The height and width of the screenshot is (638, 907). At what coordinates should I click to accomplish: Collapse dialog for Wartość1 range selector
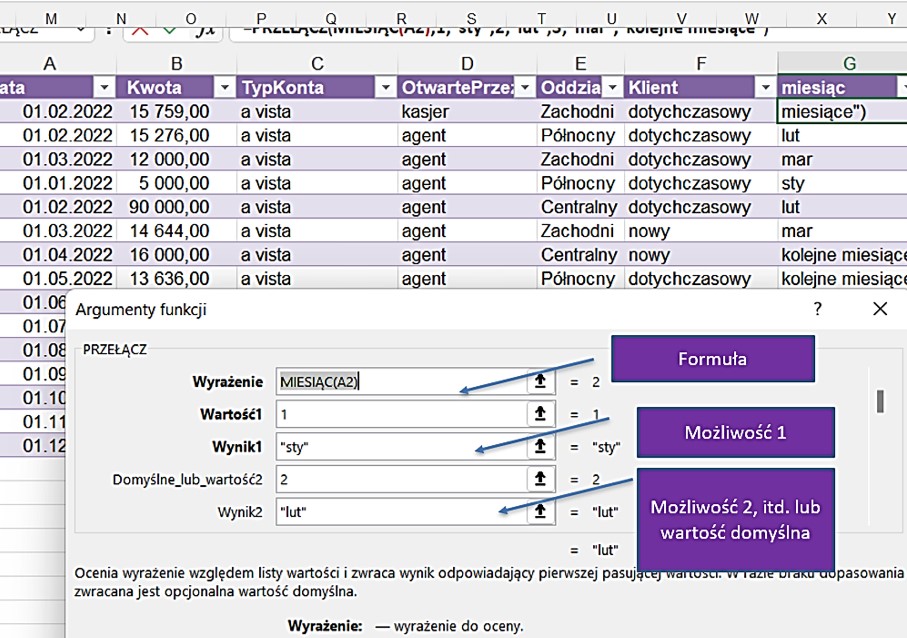[x=540, y=414]
